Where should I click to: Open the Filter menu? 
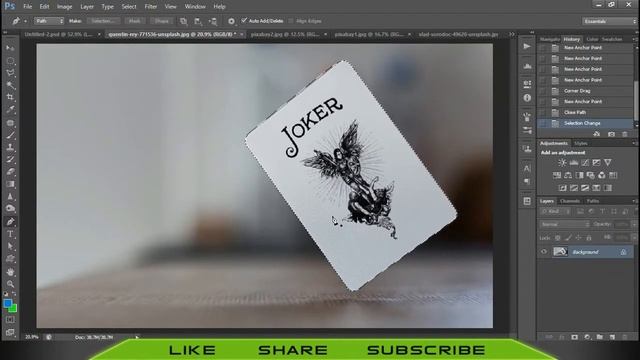pyautogui.click(x=151, y=7)
